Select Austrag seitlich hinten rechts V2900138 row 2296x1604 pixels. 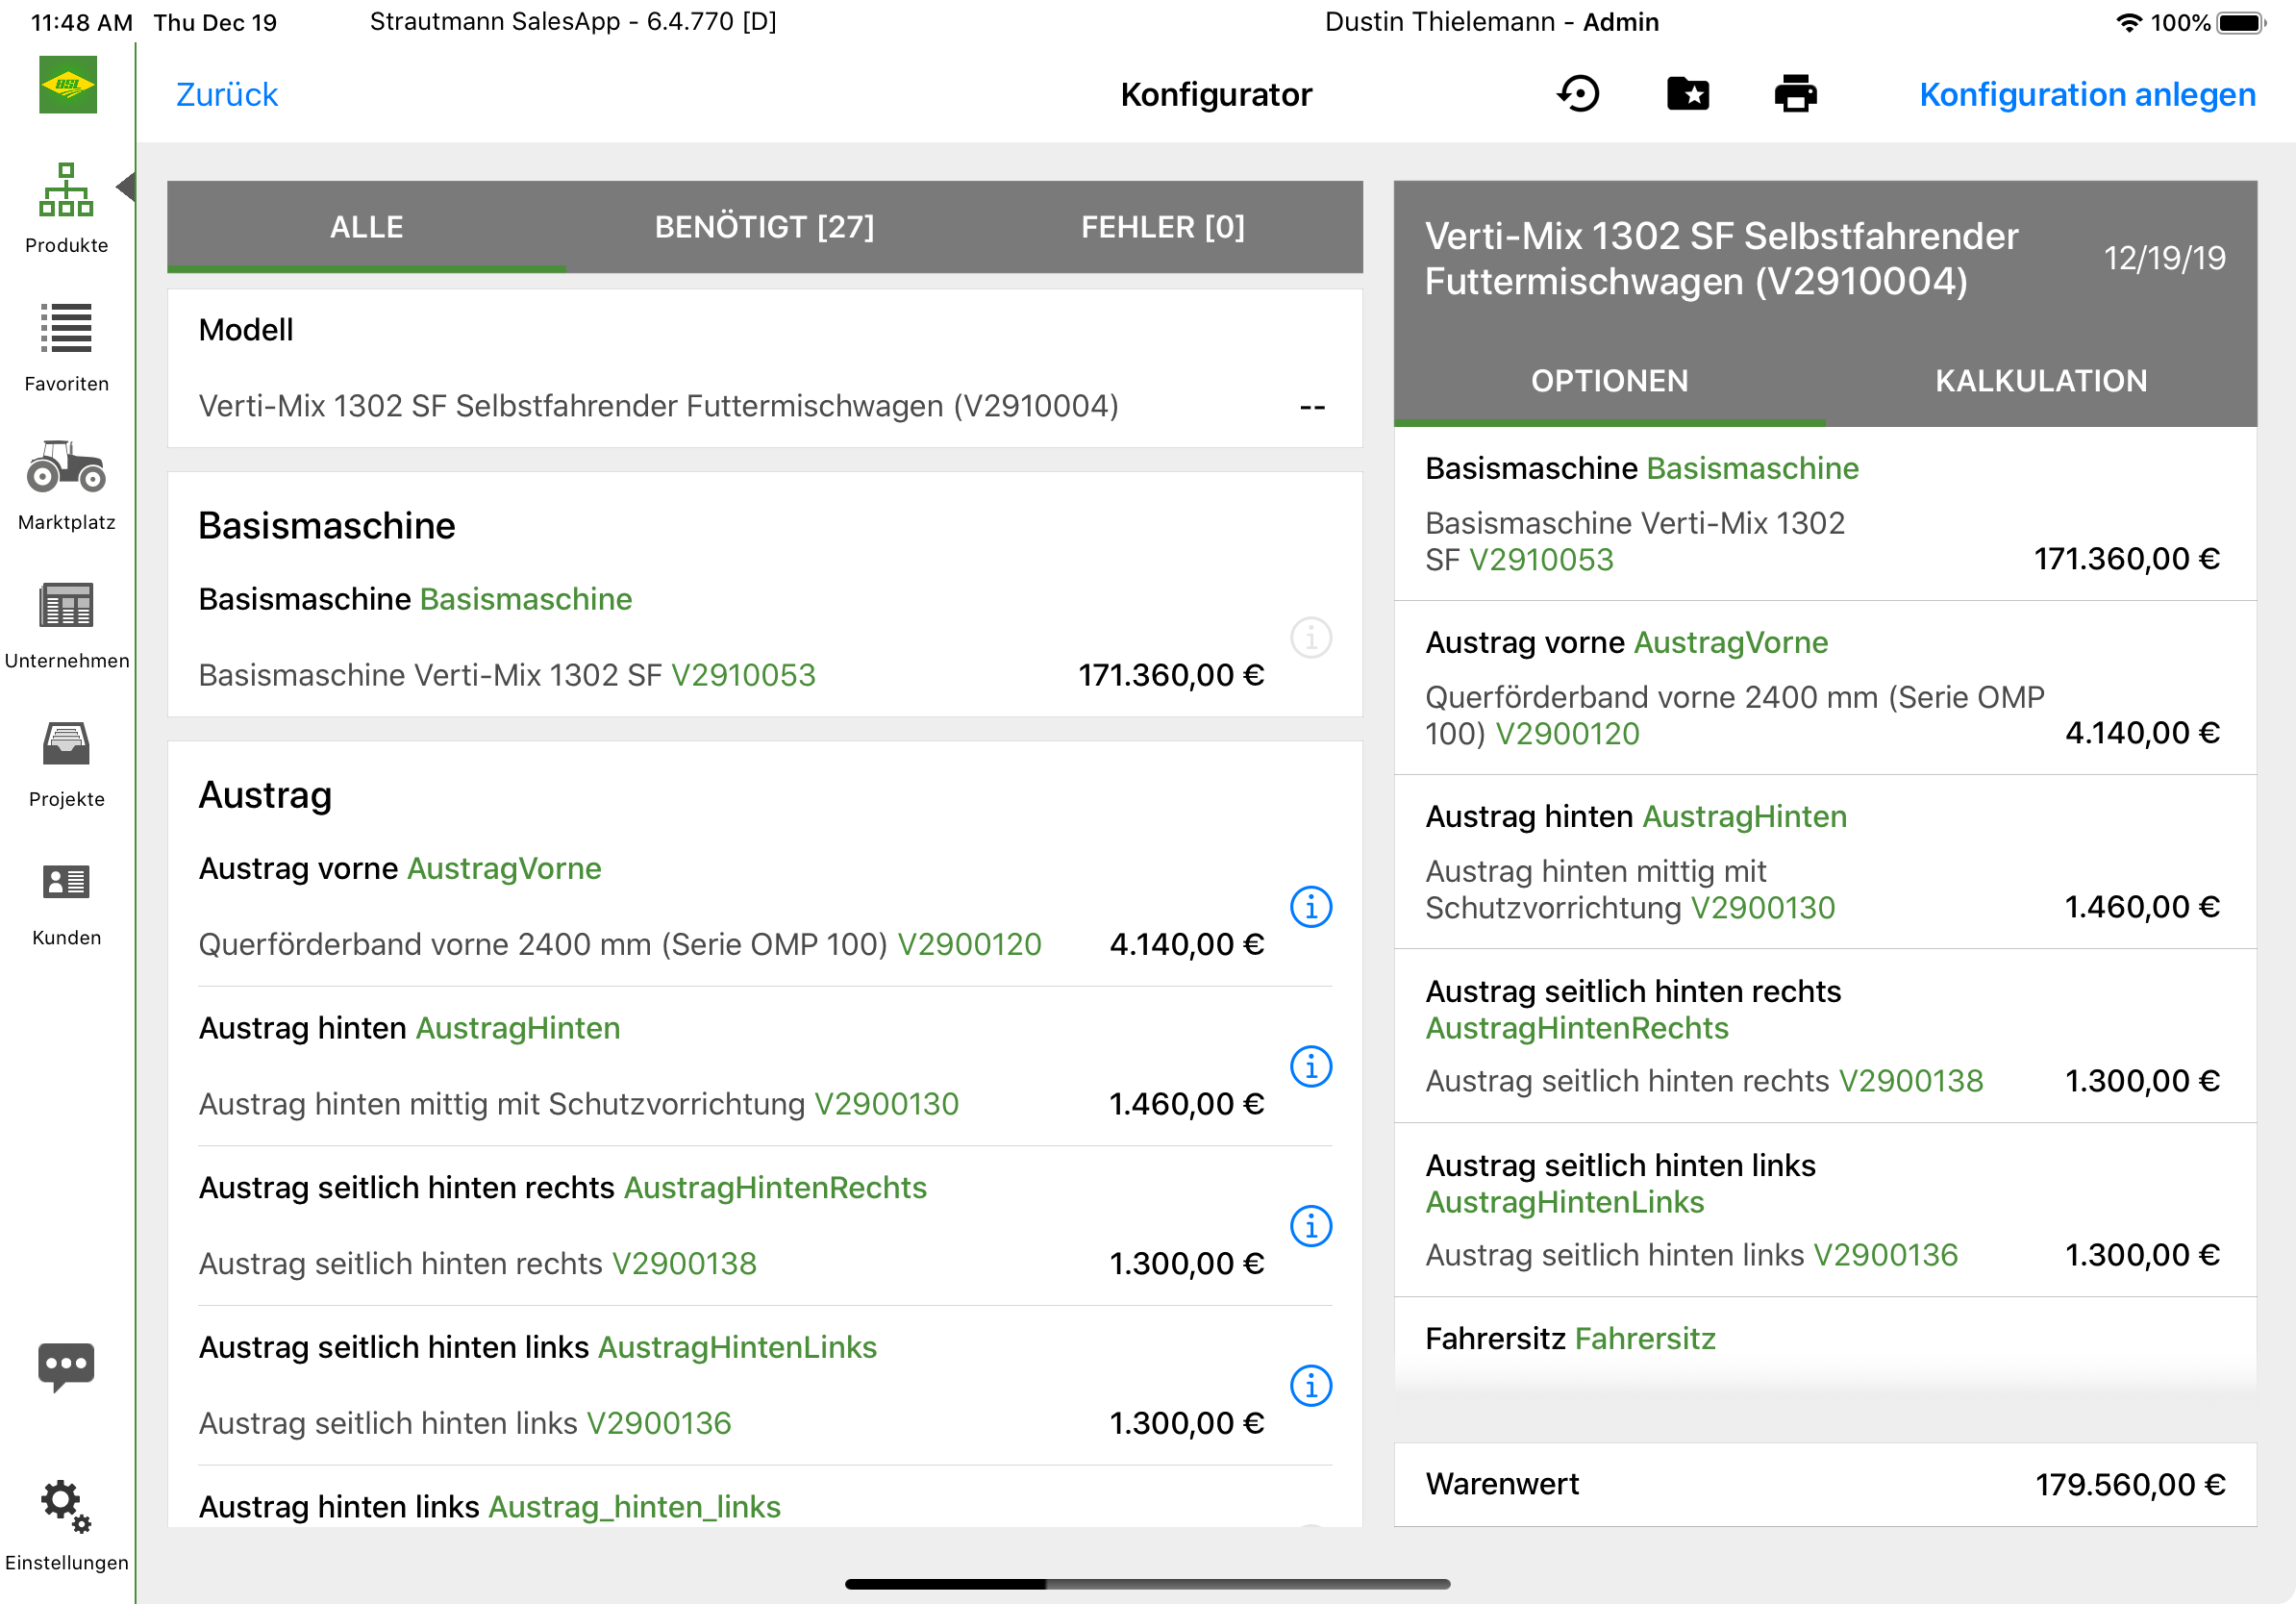[731, 1263]
